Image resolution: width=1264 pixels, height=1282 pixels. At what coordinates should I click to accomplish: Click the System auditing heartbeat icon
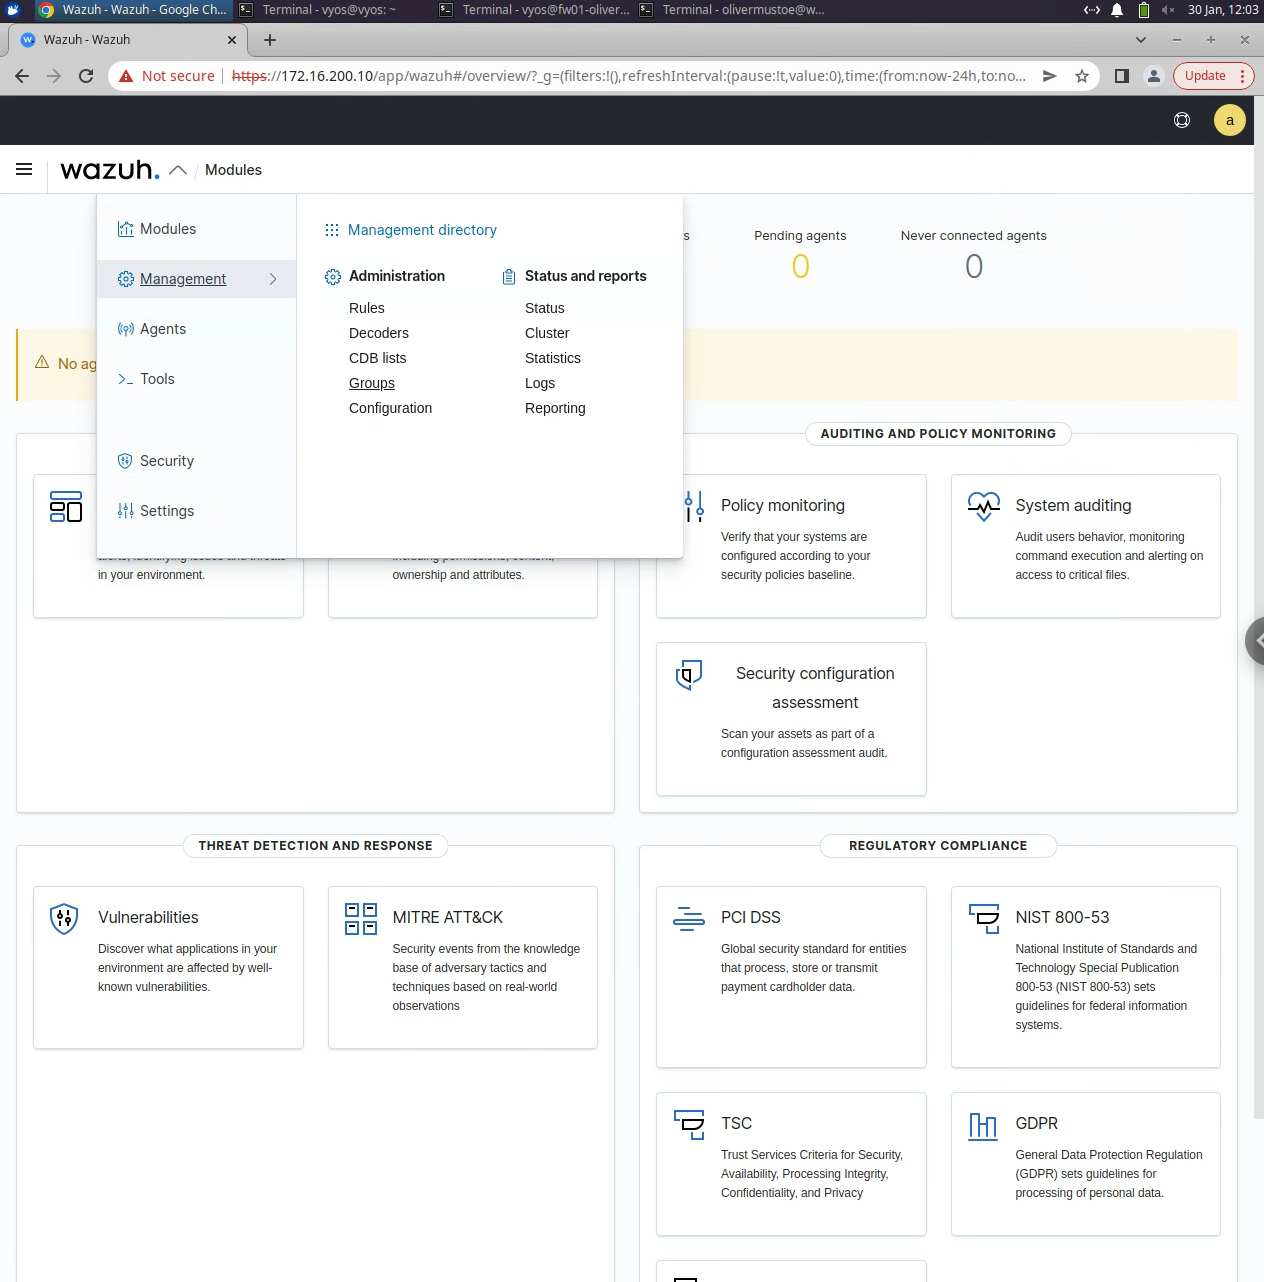tap(984, 506)
